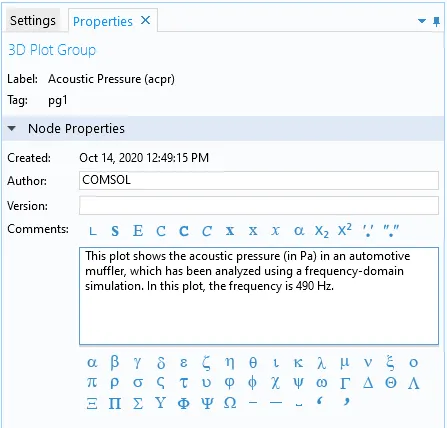The width and height of the screenshot is (447, 428).
Task: Insert the theta symbol
Action: [253, 362]
